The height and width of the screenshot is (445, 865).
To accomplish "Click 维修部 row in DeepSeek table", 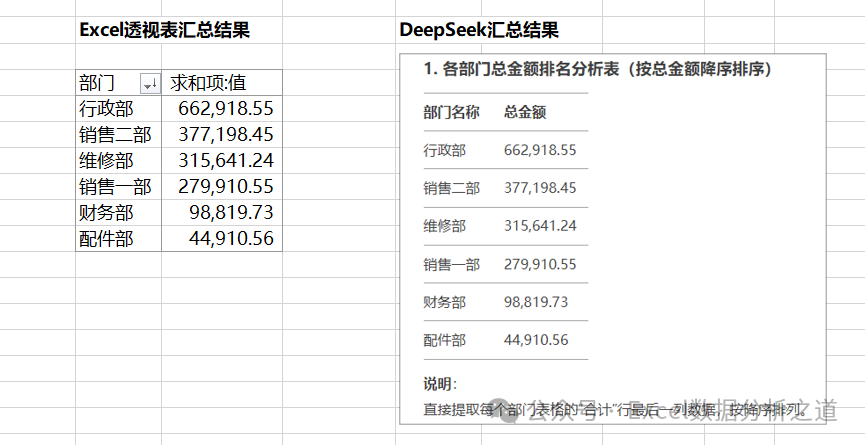I will (506, 226).
